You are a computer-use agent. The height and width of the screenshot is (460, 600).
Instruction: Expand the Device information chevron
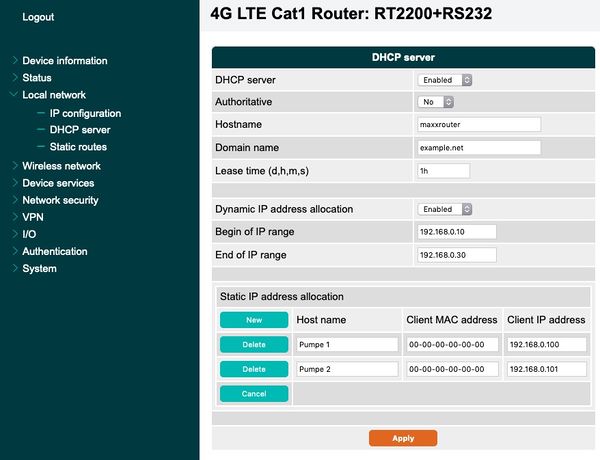(x=15, y=60)
